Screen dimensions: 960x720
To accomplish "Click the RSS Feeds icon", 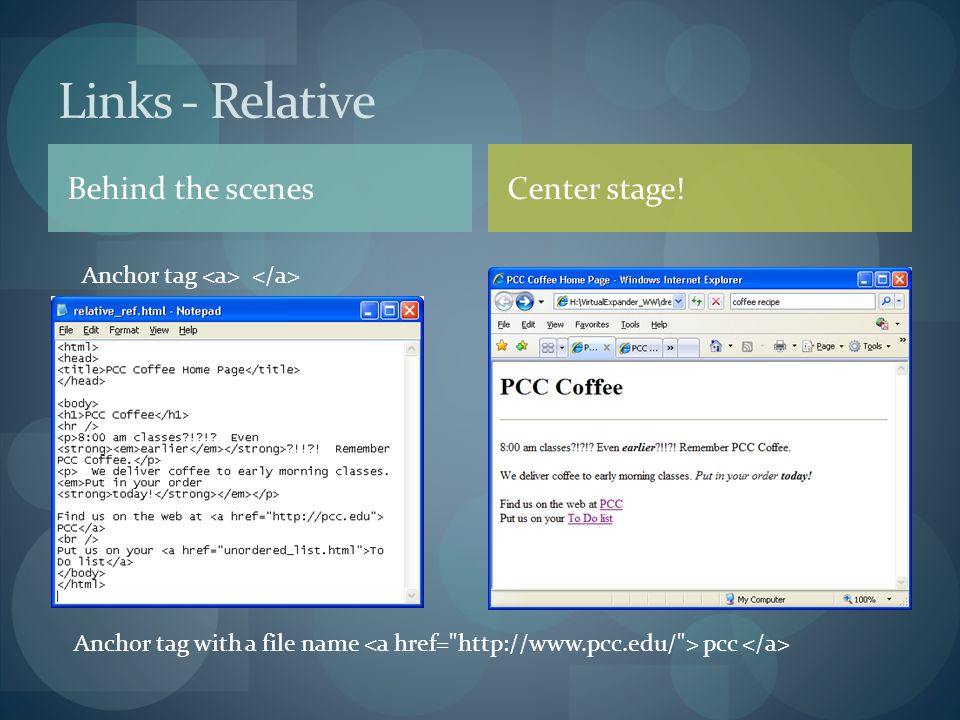I will pos(747,347).
